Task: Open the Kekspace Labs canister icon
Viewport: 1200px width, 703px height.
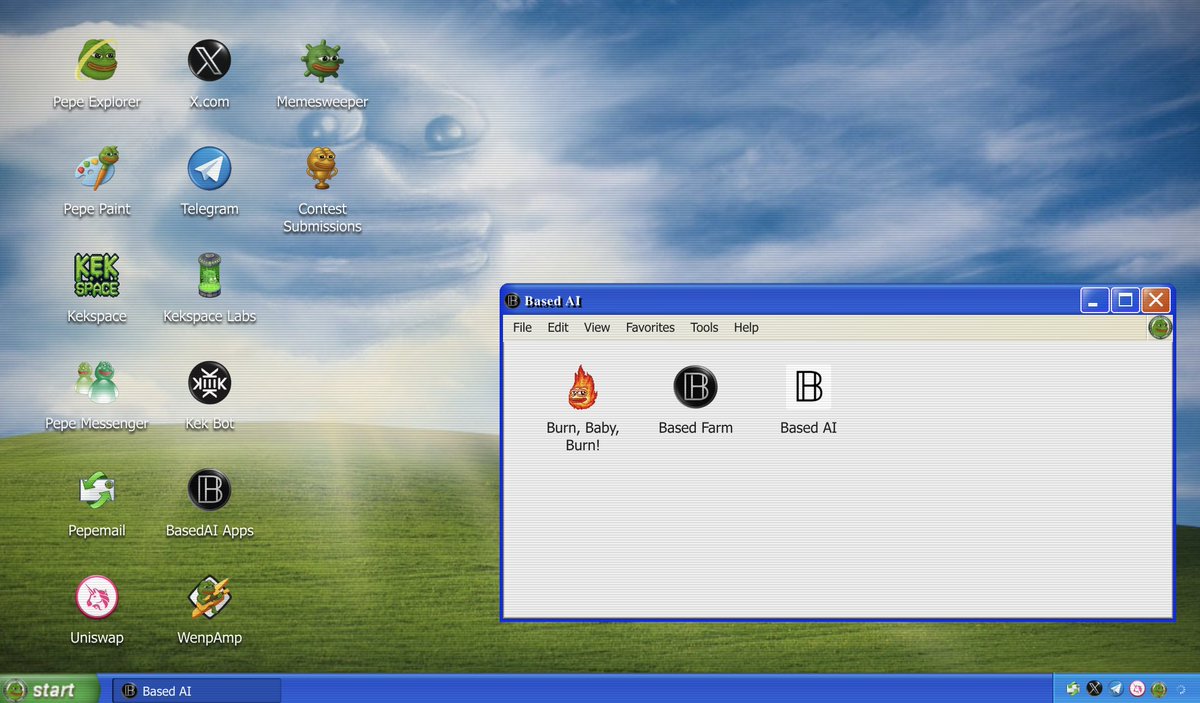Action: (209, 275)
